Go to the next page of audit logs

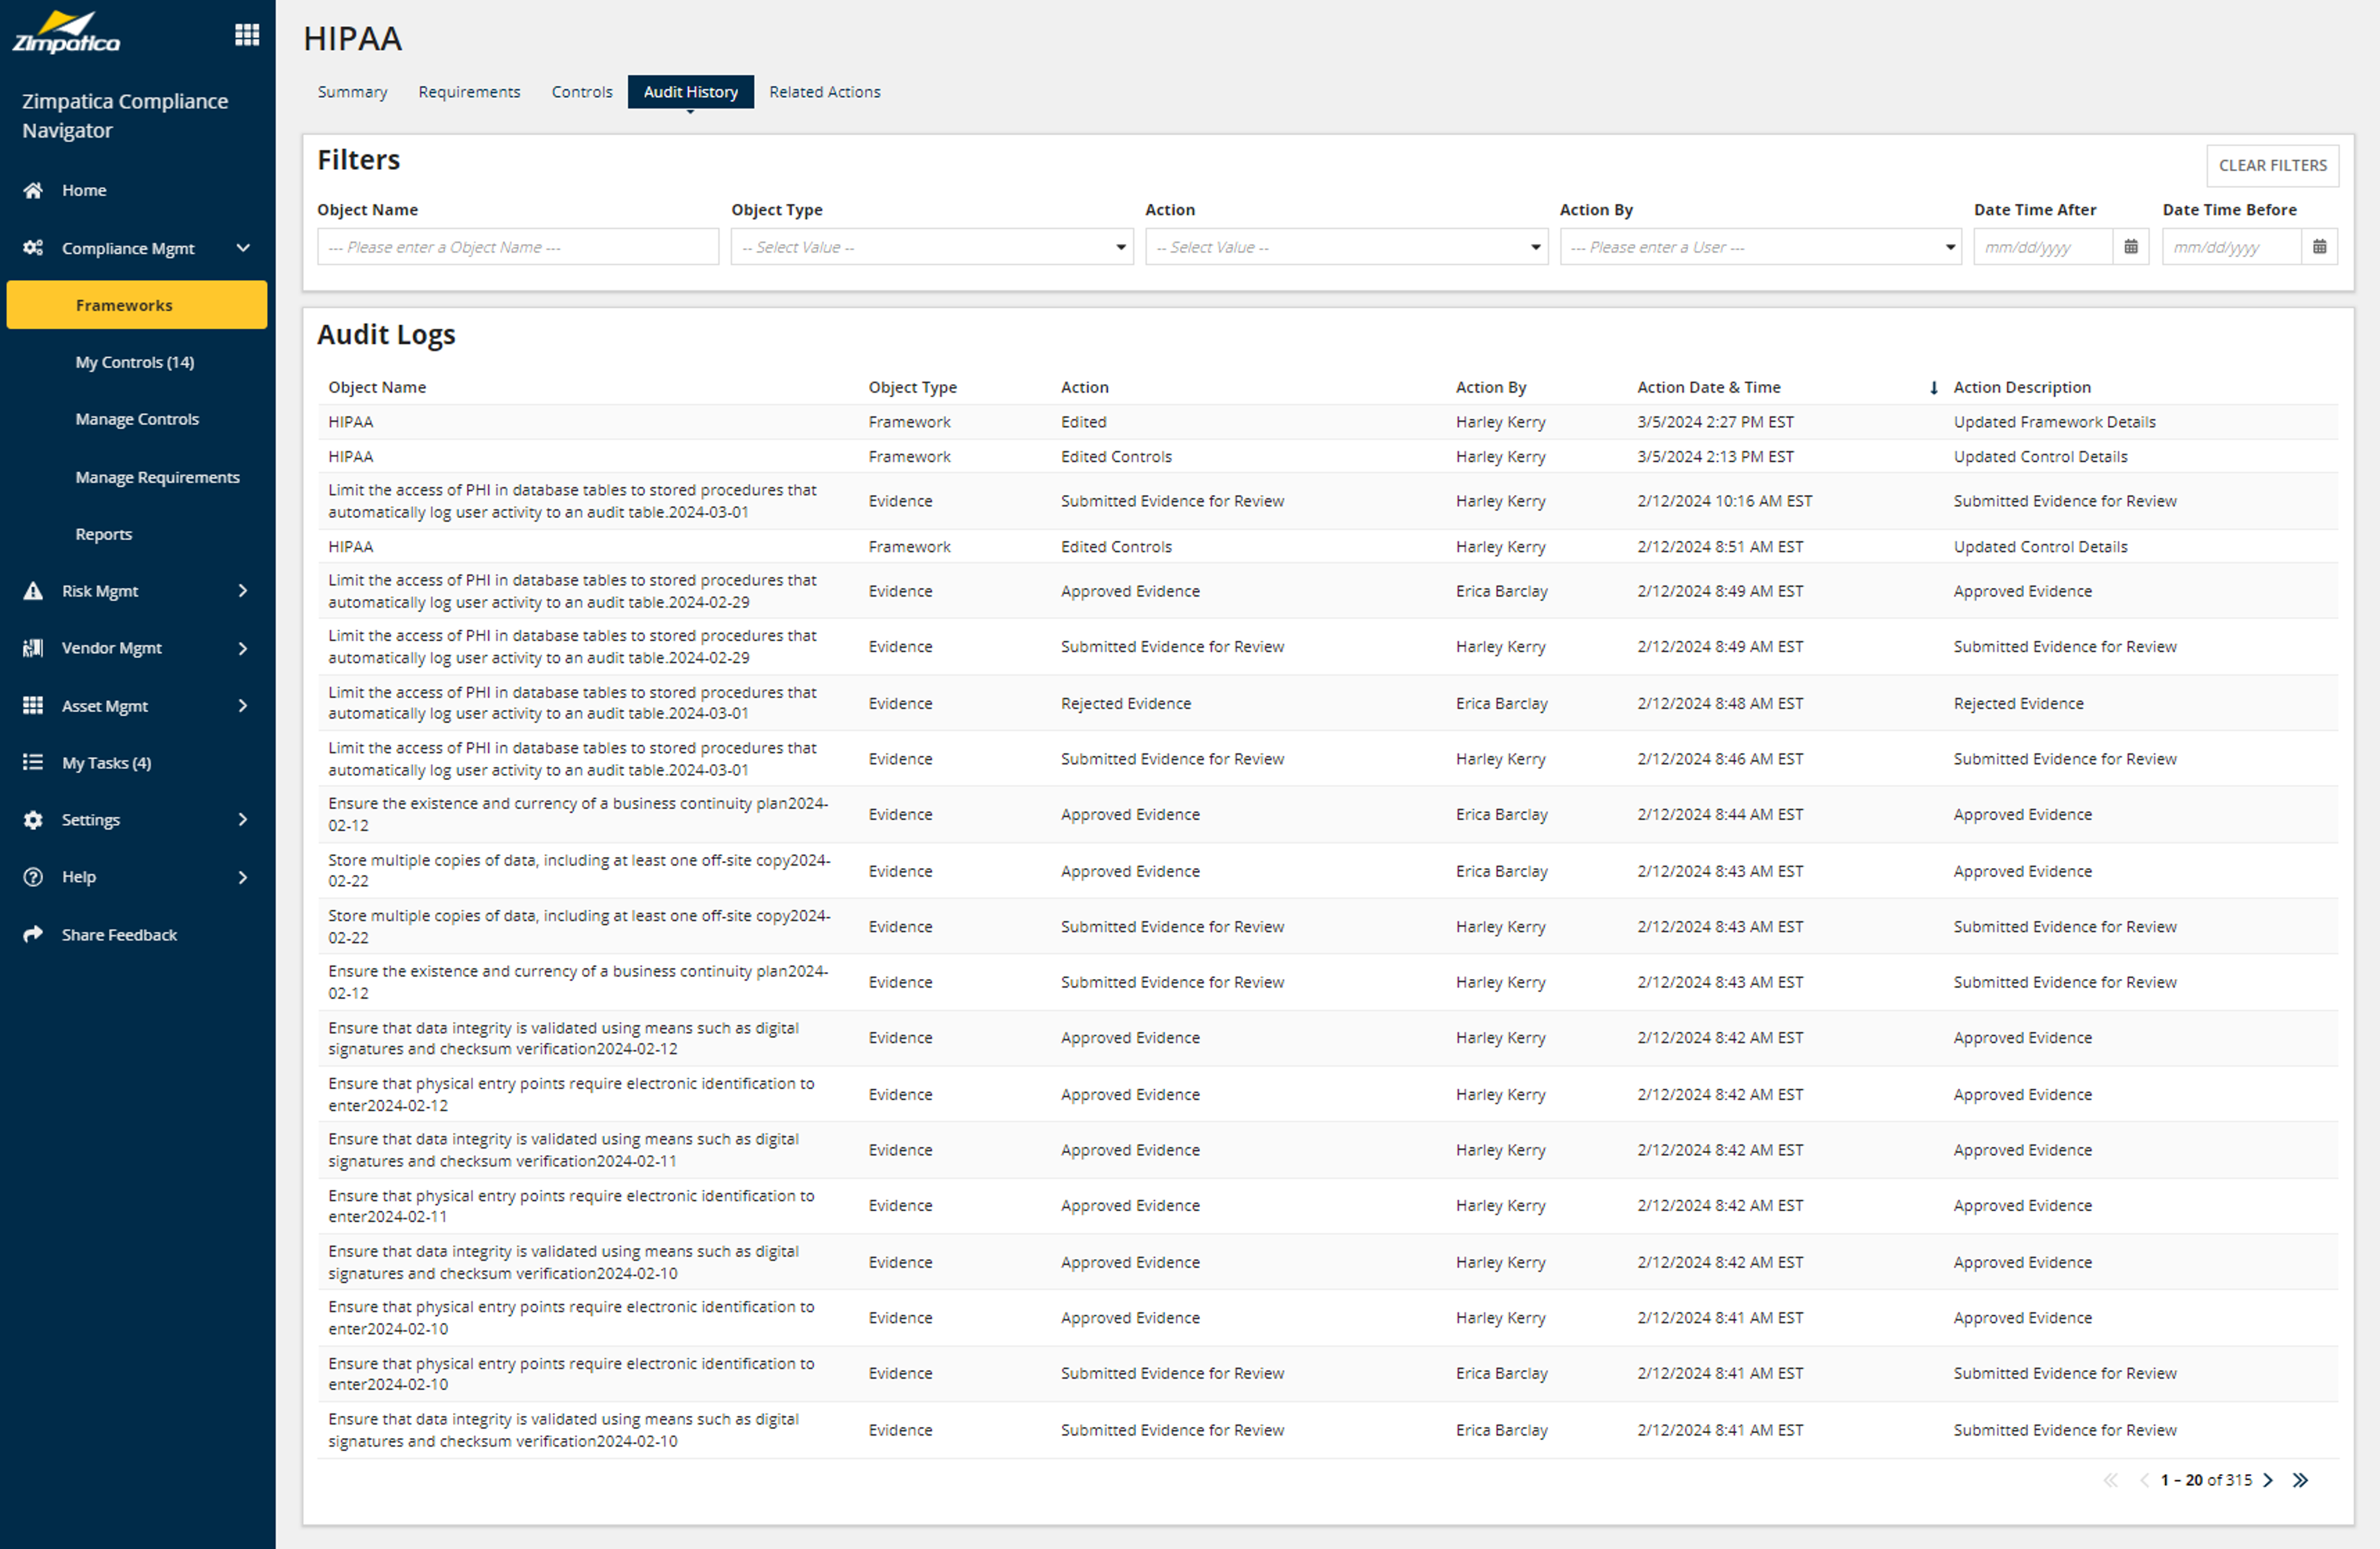2267,1480
